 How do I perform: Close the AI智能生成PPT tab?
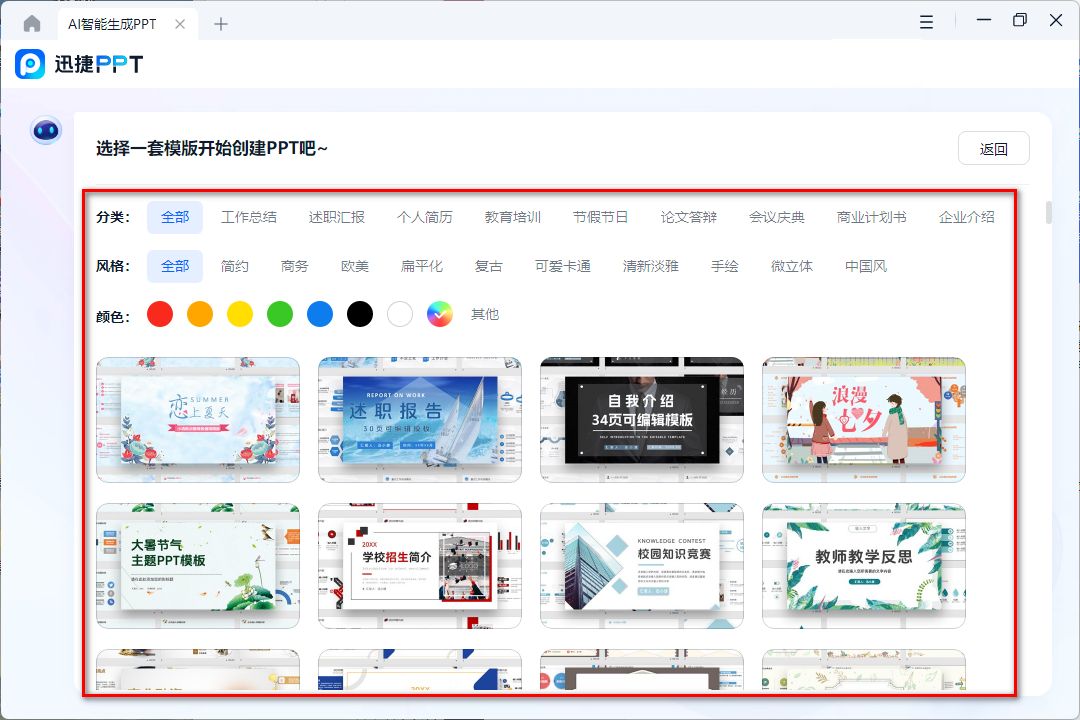180,24
